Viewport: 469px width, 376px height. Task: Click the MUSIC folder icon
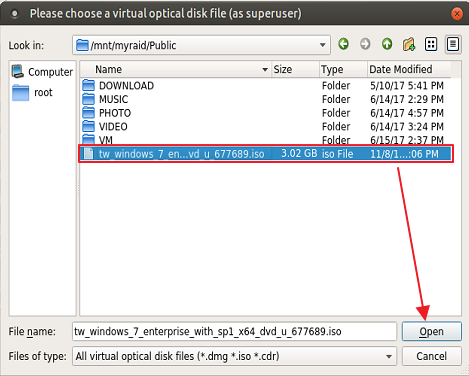[88, 99]
